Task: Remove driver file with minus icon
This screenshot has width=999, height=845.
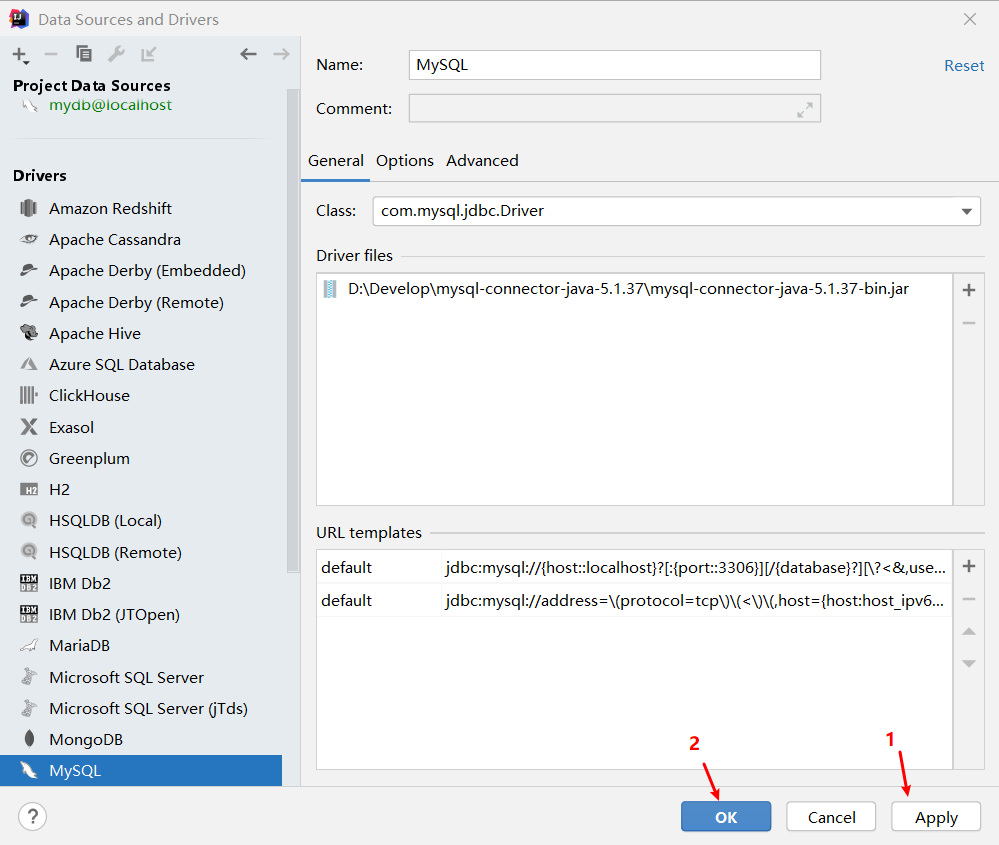Action: point(968,323)
